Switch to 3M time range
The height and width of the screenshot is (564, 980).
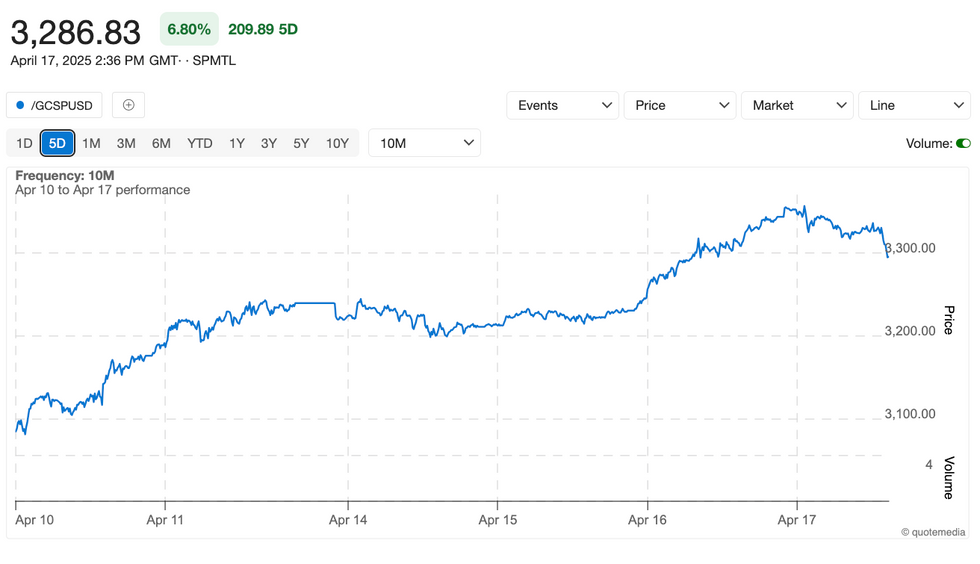126,143
